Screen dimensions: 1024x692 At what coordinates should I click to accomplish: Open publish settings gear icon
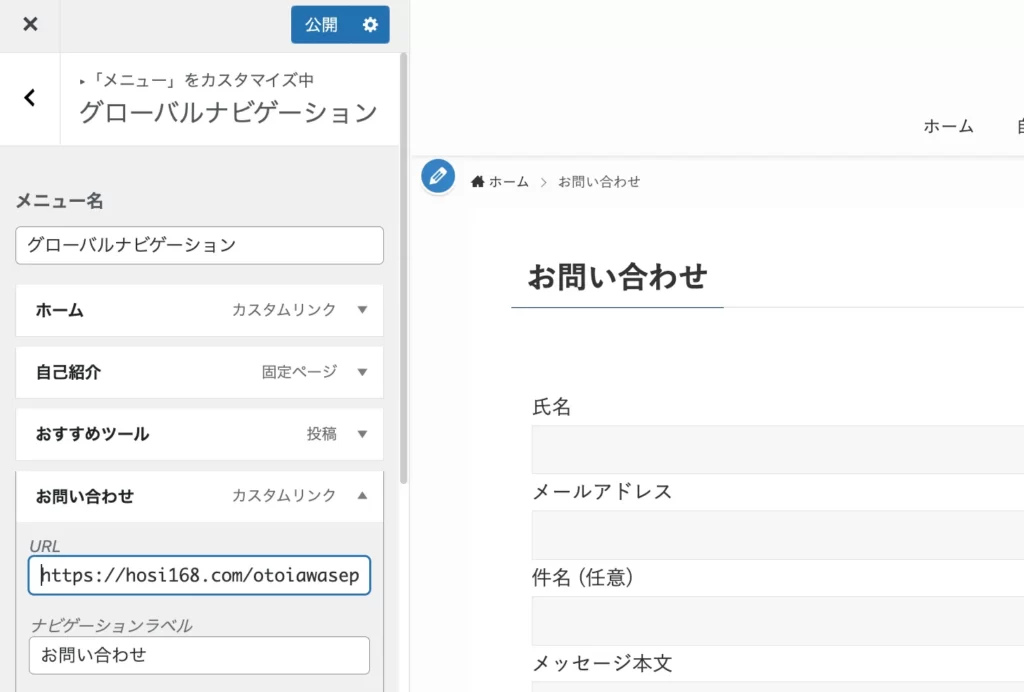click(x=370, y=25)
